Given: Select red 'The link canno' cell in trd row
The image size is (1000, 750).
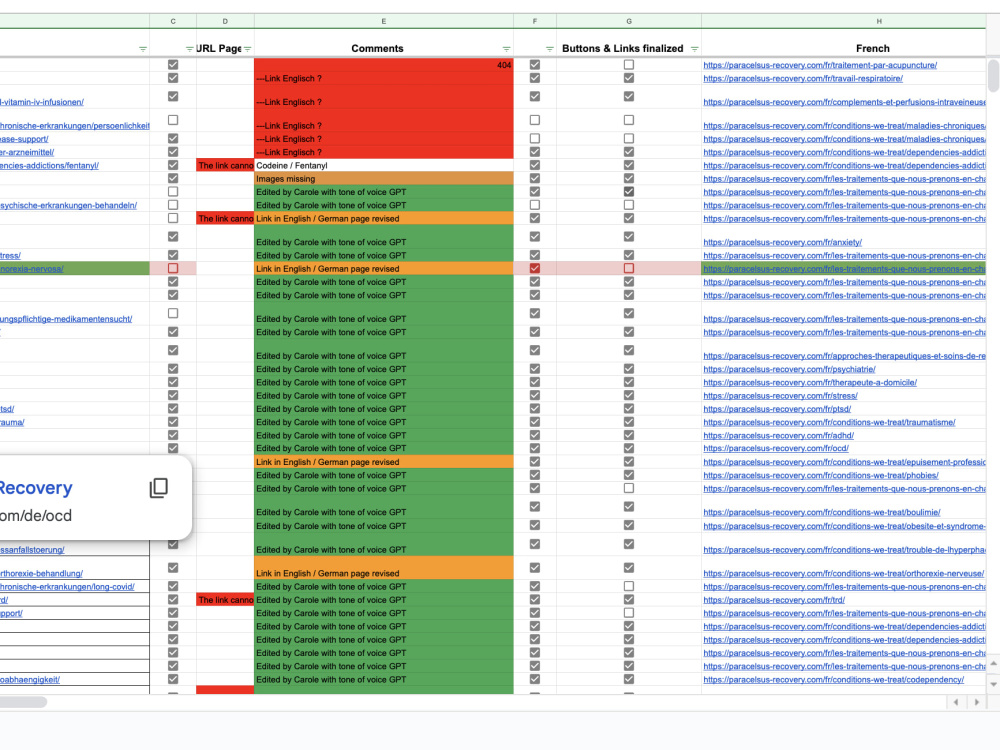Looking at the screenshot, I should tap(225, 599).
